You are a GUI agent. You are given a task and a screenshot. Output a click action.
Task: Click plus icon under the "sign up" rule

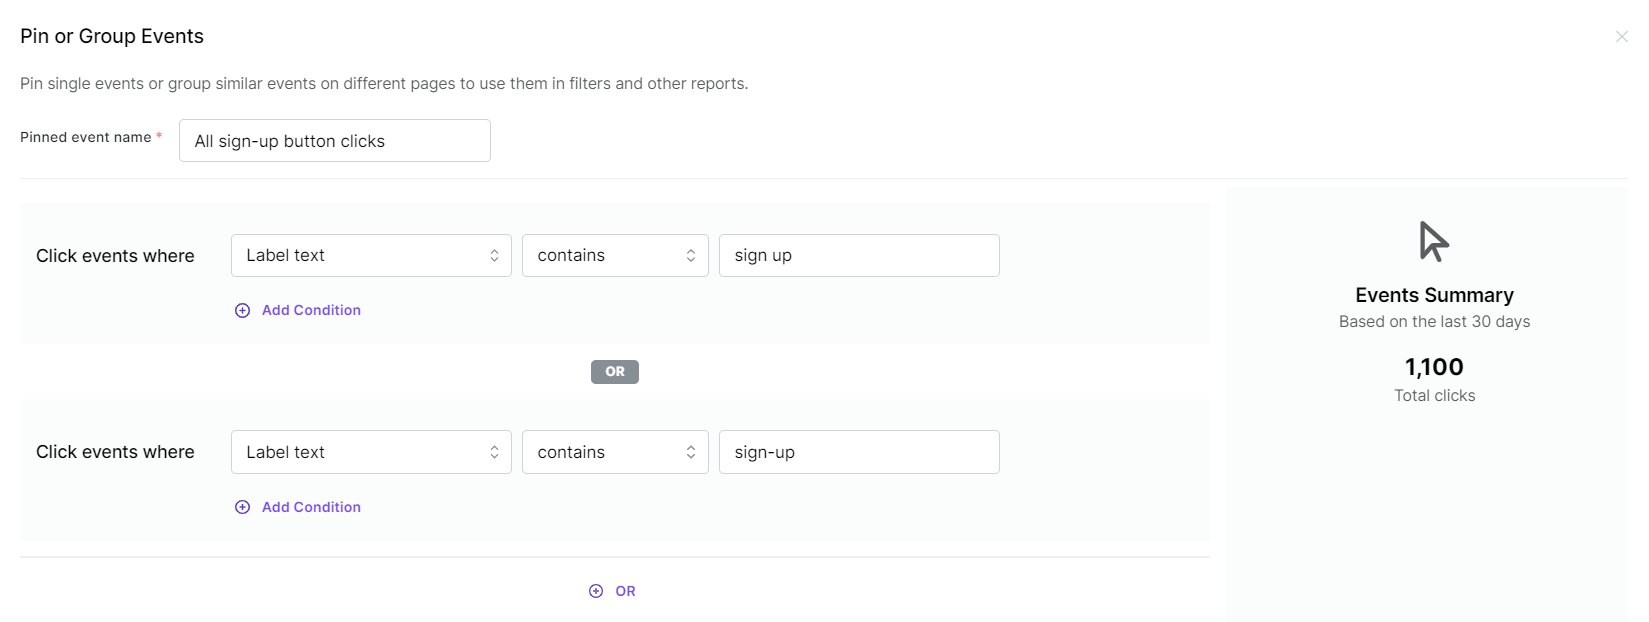click(x=242, y=311)
